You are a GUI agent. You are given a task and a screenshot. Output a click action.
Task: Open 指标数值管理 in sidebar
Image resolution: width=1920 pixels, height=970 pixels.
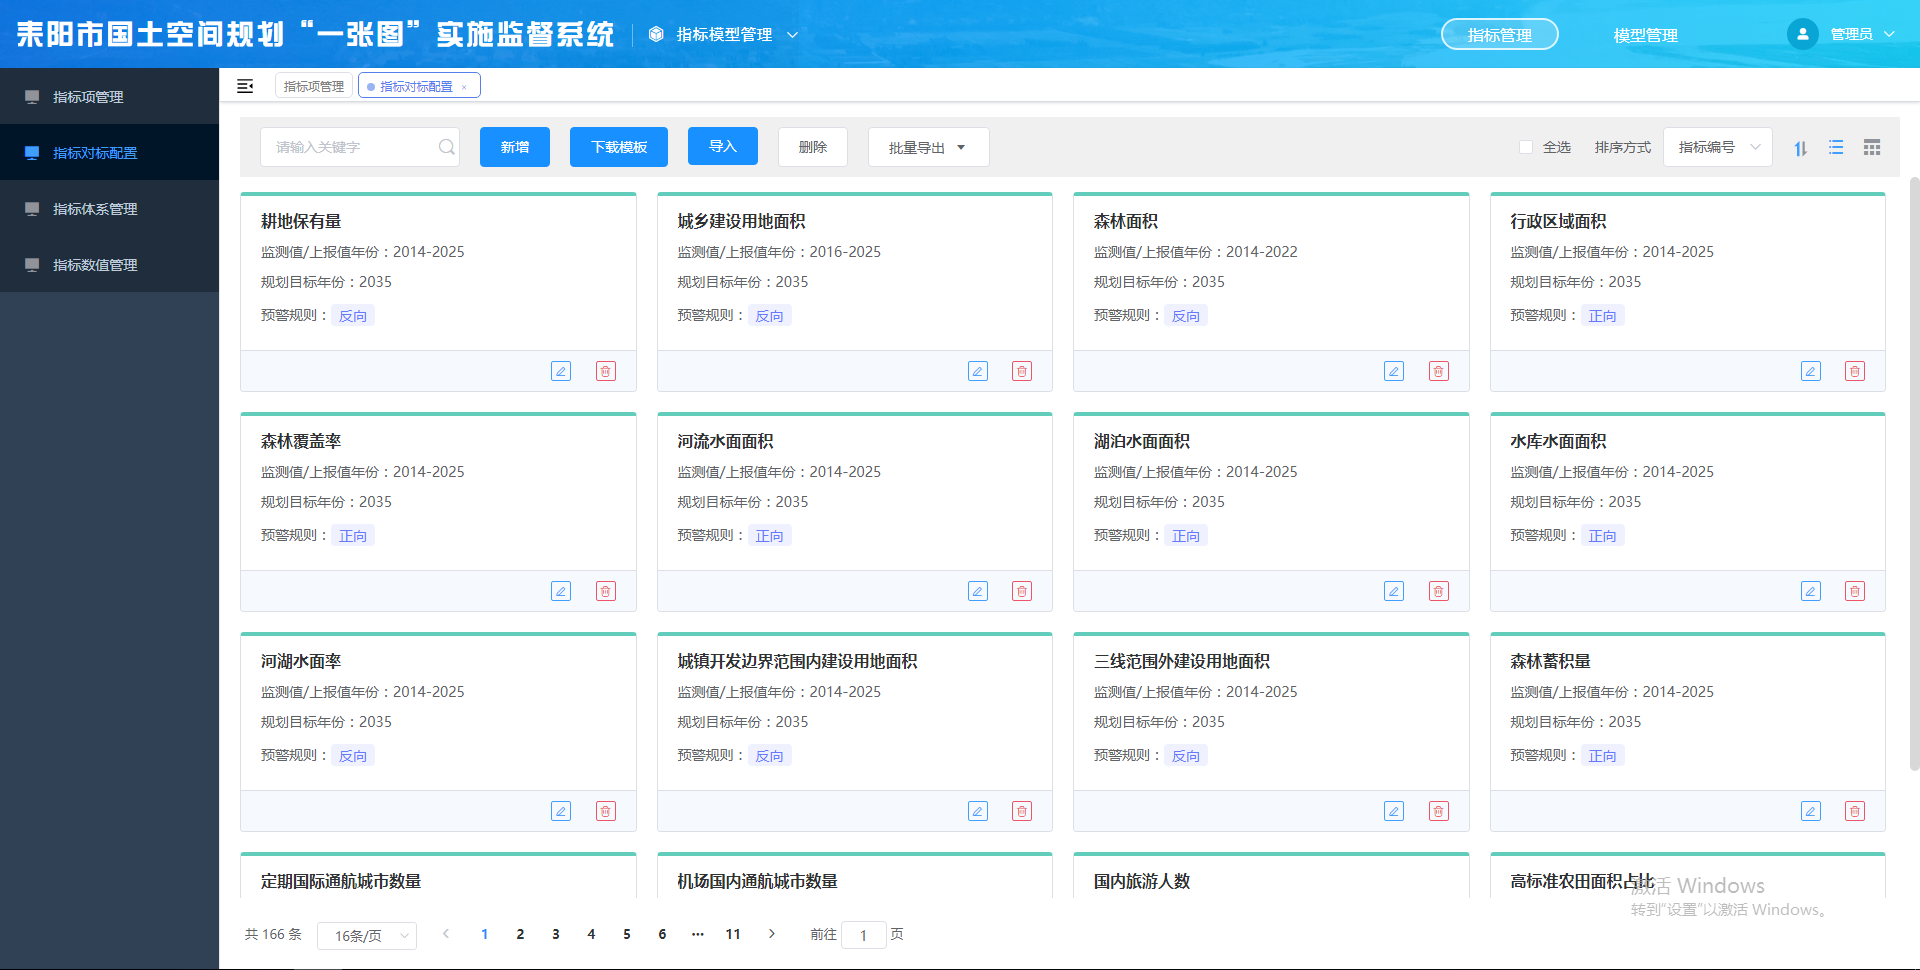coord(110,264)
